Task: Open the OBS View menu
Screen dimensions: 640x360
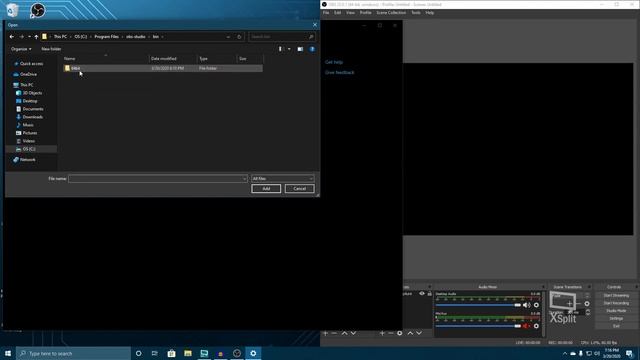Action: (x=350, y=13)
